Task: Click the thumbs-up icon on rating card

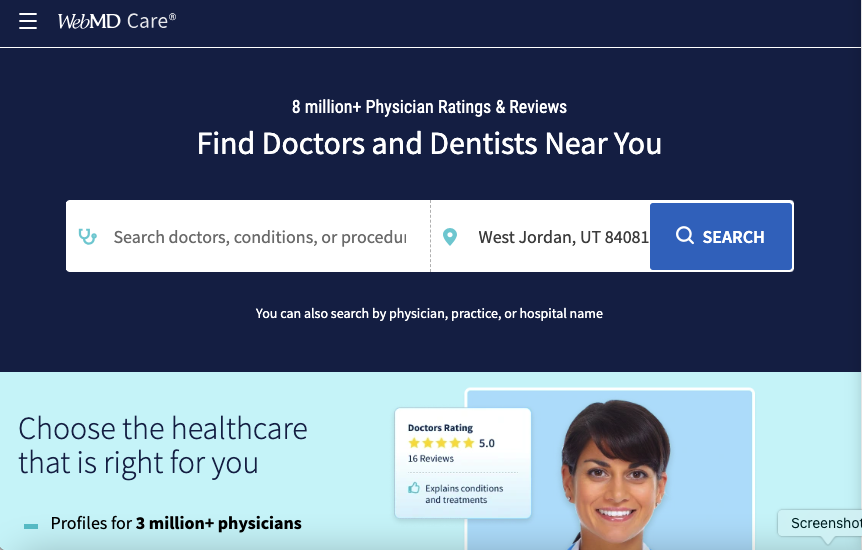Action: tap(414, 488)
